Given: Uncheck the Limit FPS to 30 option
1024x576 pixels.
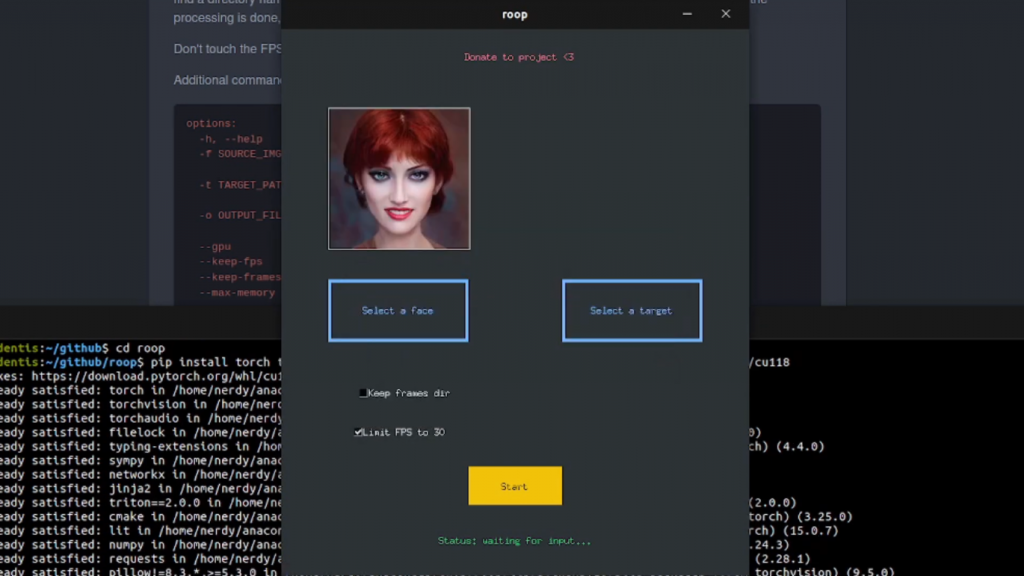Looking at the screenshot, I should point(359,432).
